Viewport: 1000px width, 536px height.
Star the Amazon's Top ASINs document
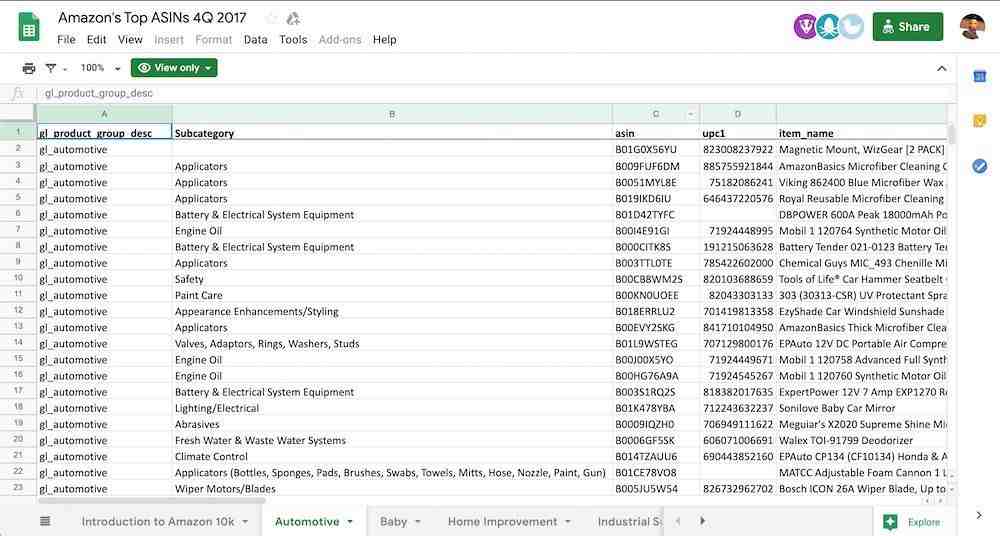click(x=272, y=18)
